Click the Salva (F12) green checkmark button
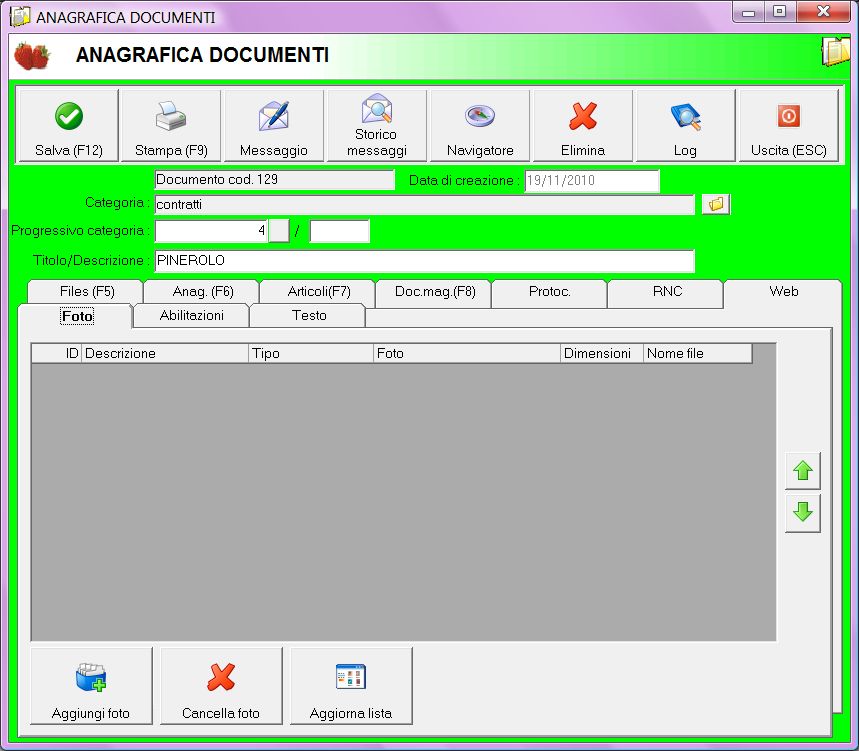The width and height of the screenshot is (859, 751). (x=68, y=126)
